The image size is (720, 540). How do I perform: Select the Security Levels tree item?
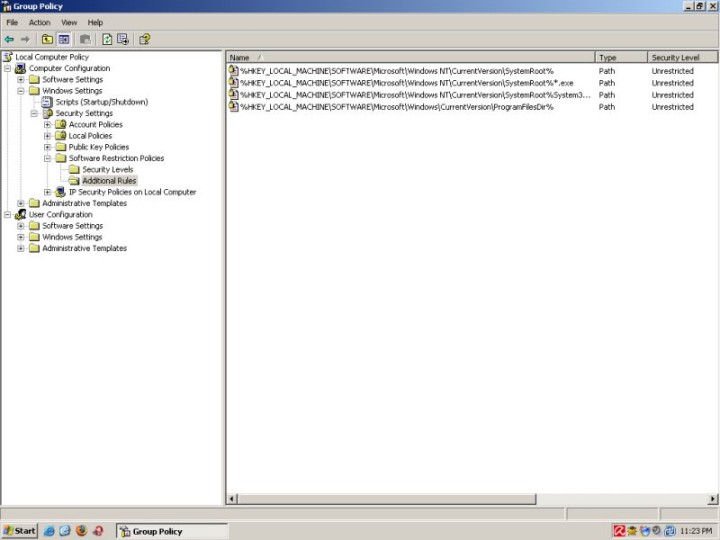pyautogui.click(x=107, y=170)
